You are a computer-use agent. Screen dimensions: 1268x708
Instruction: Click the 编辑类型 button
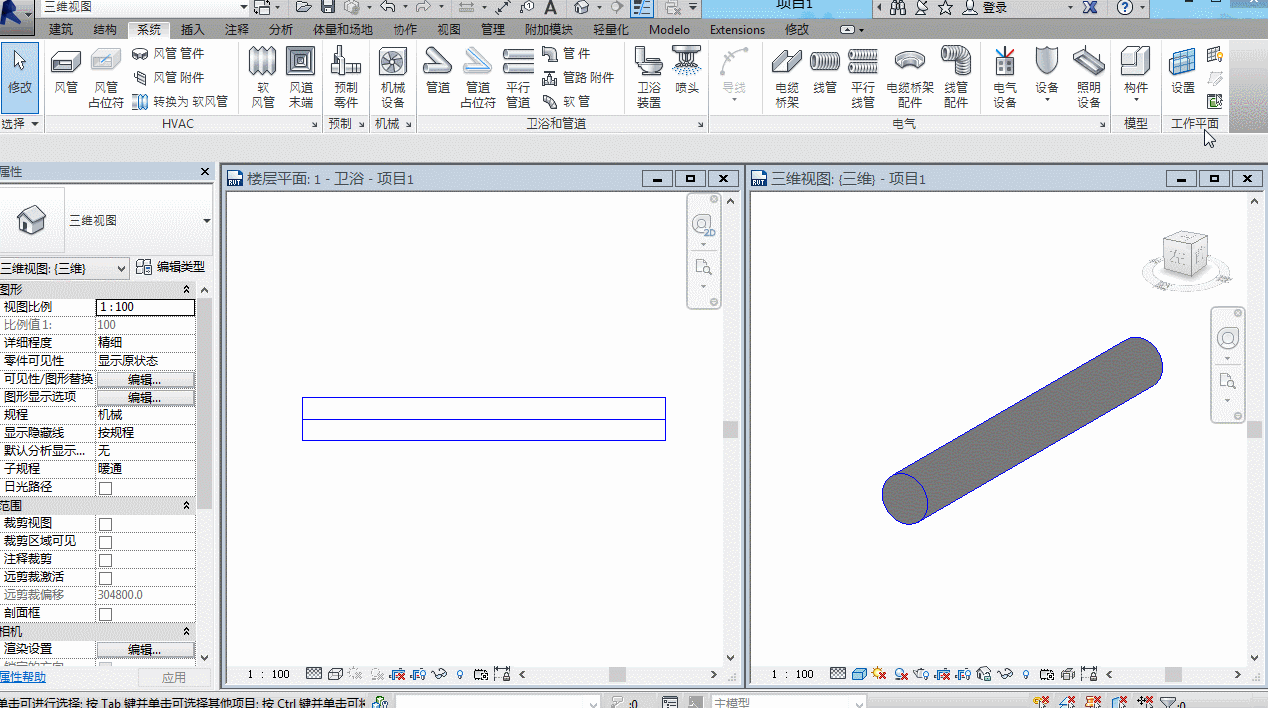[x=171, y=267]
